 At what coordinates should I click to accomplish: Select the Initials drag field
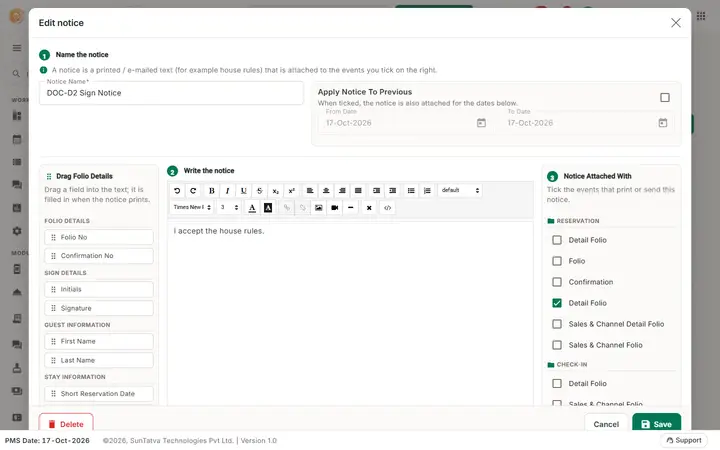(x=99, y=289)
